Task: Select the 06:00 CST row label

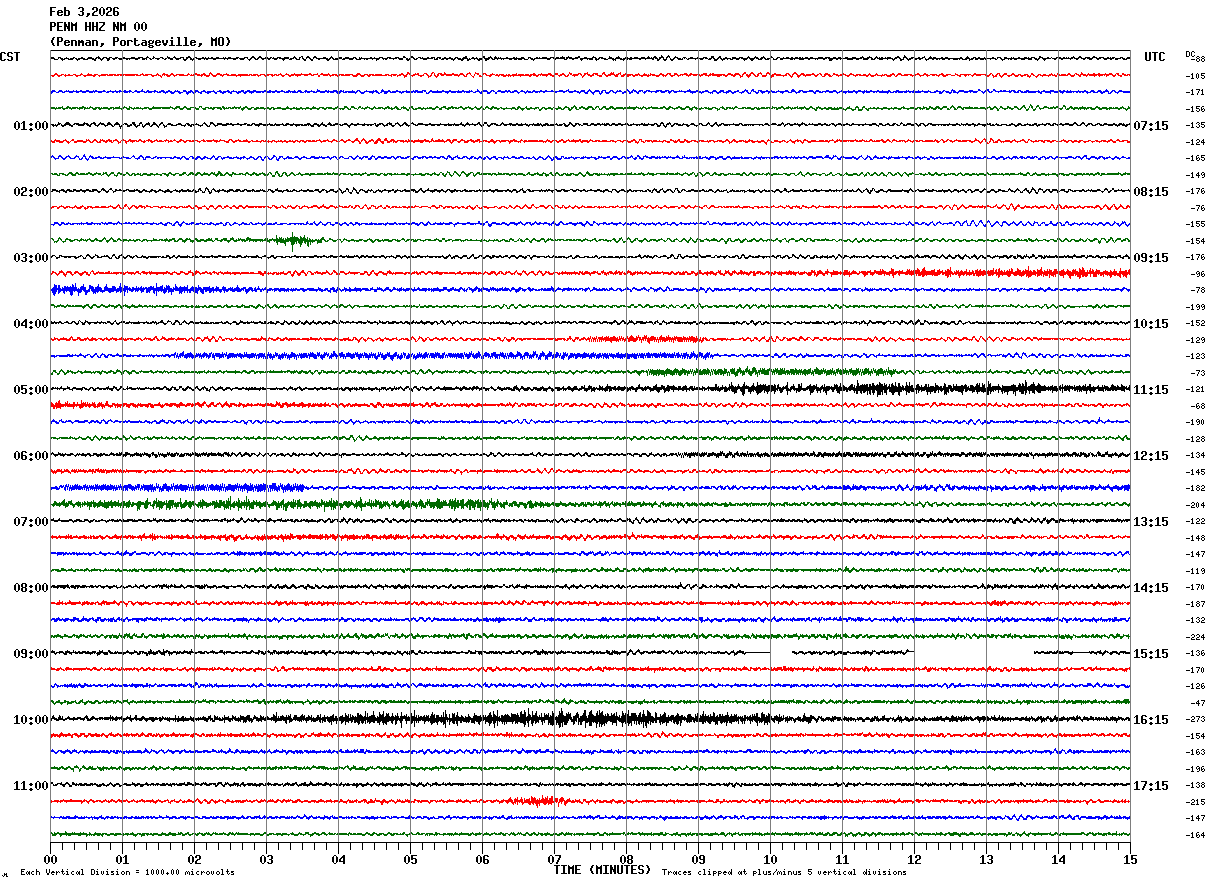Action: (x=31, y=456)
